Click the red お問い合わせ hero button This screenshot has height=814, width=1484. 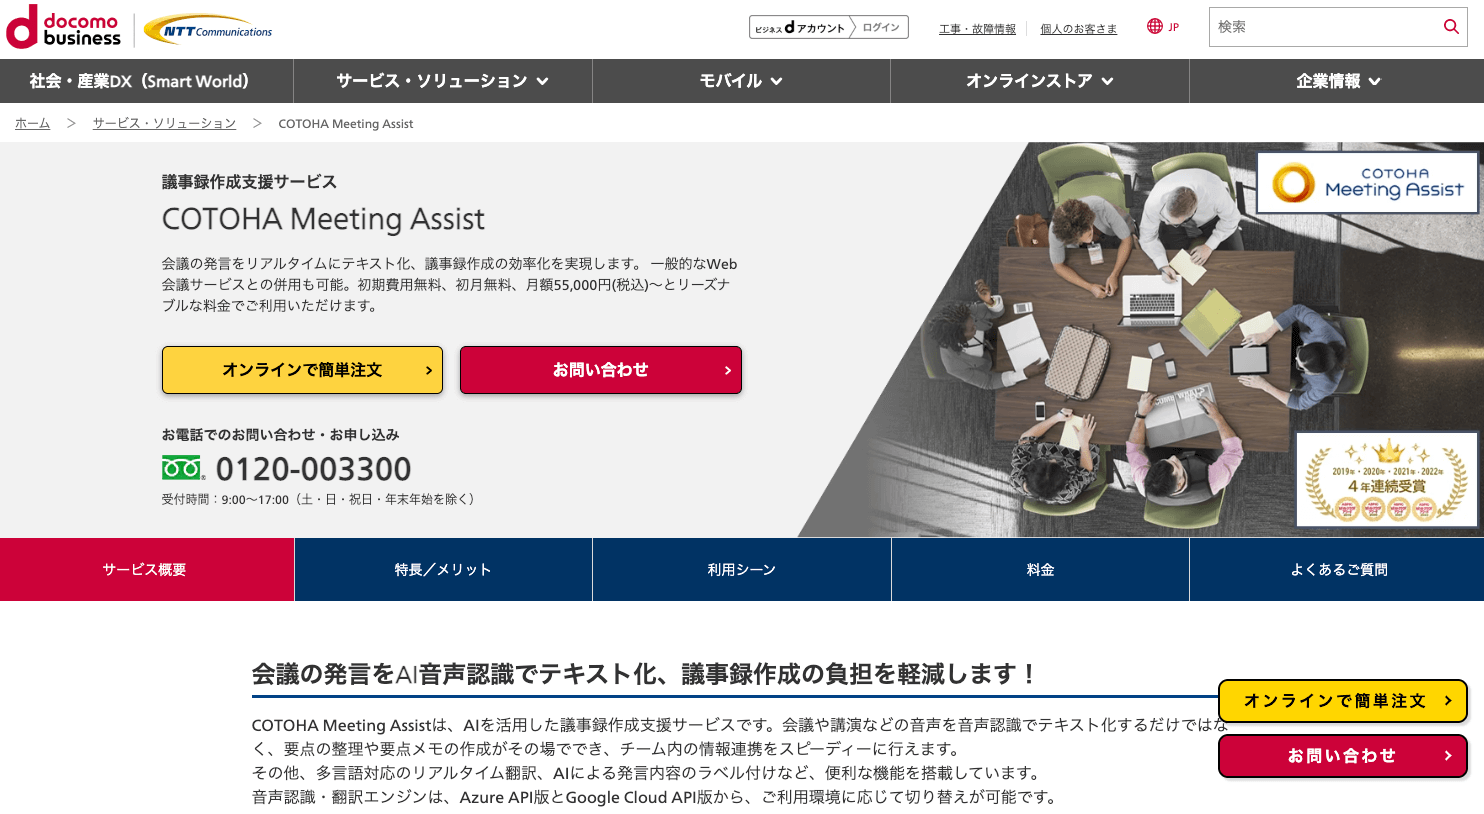coord(601,370)
